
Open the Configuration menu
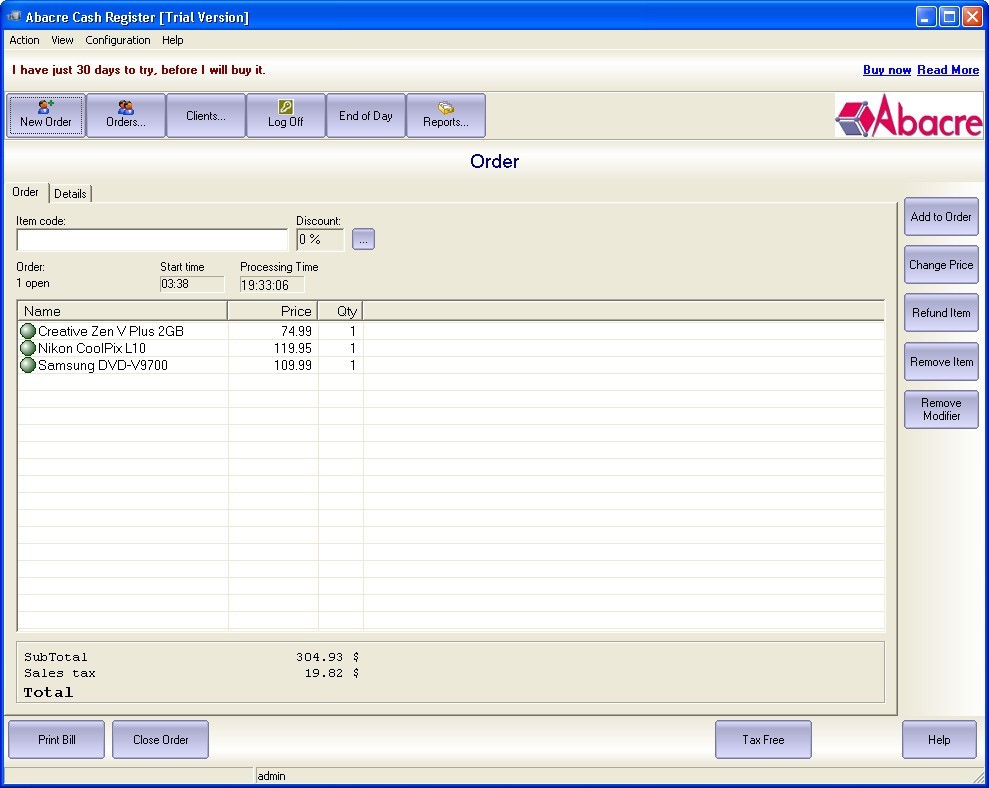tap(117, 40)
